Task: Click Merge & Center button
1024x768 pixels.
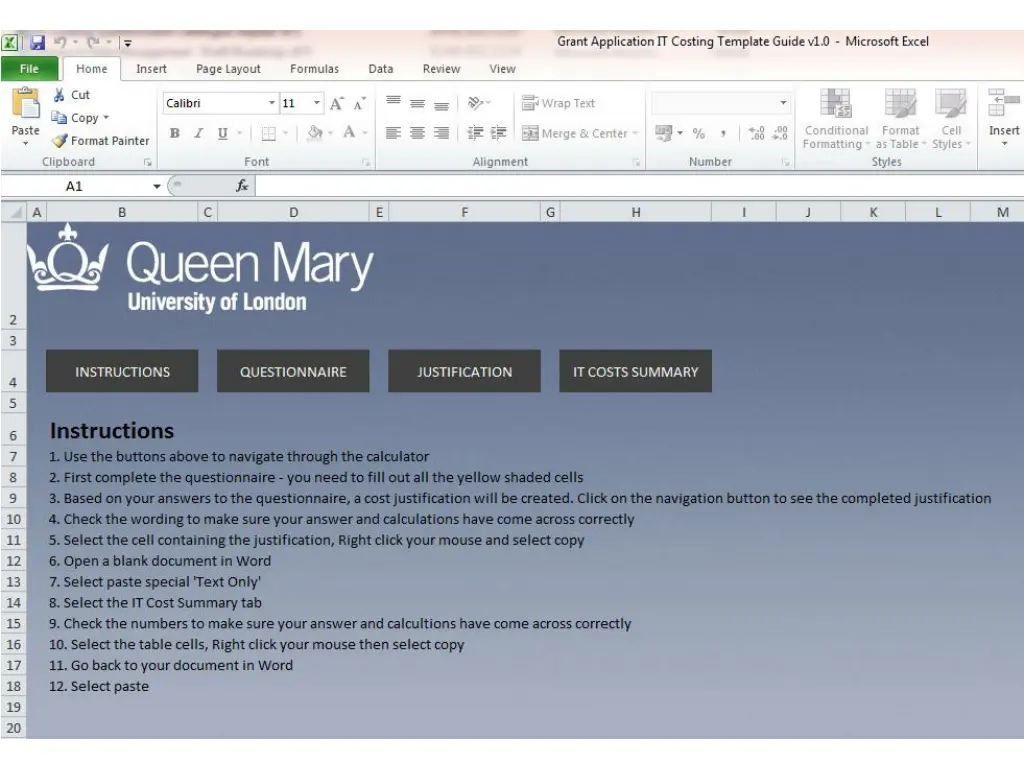Action: pyautogui.click(x=575, y=133)
